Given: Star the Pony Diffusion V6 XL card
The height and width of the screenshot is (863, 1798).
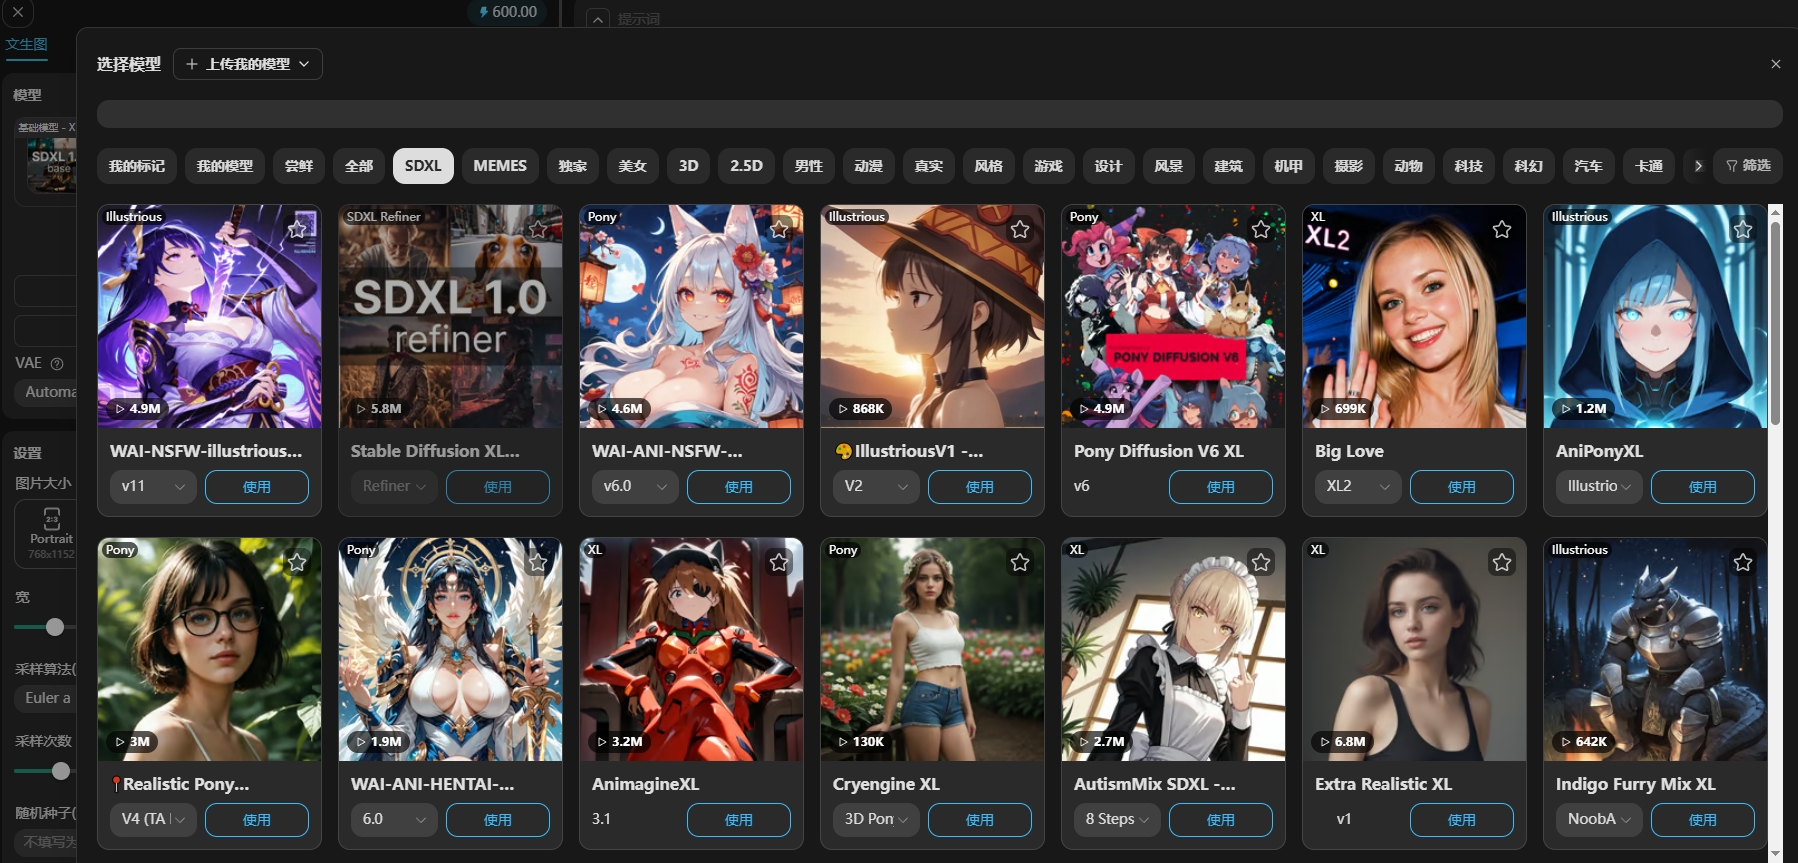Looking at the screenshot, I should (1261, 229).
